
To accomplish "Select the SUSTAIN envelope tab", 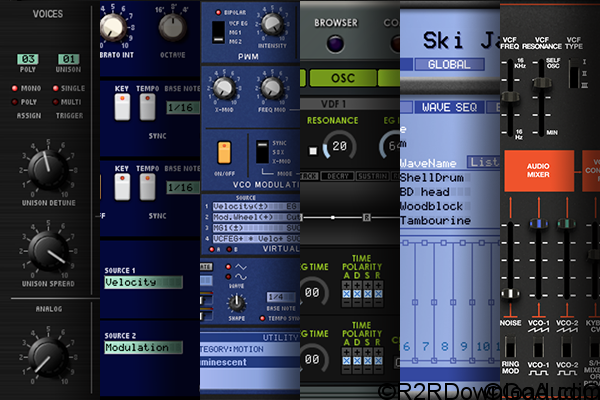I will tap(373, 176).
